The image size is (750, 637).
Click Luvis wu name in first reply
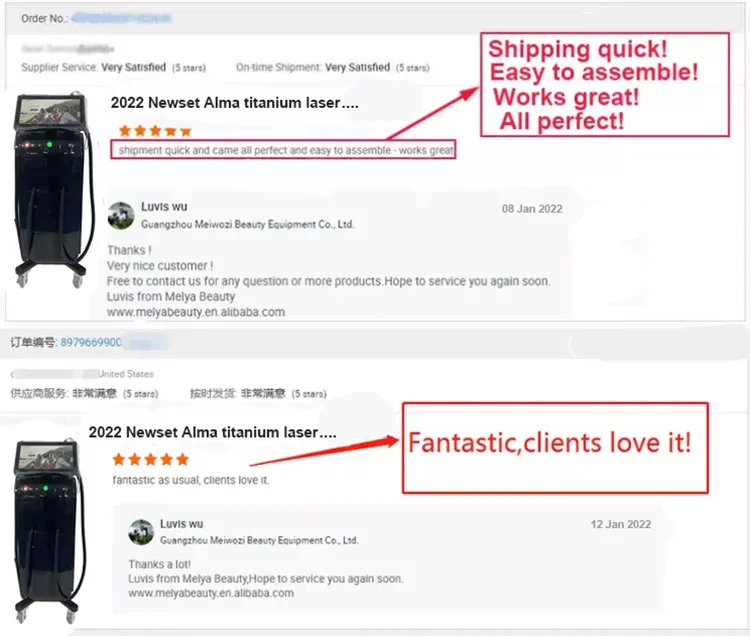tap(164, 207)
